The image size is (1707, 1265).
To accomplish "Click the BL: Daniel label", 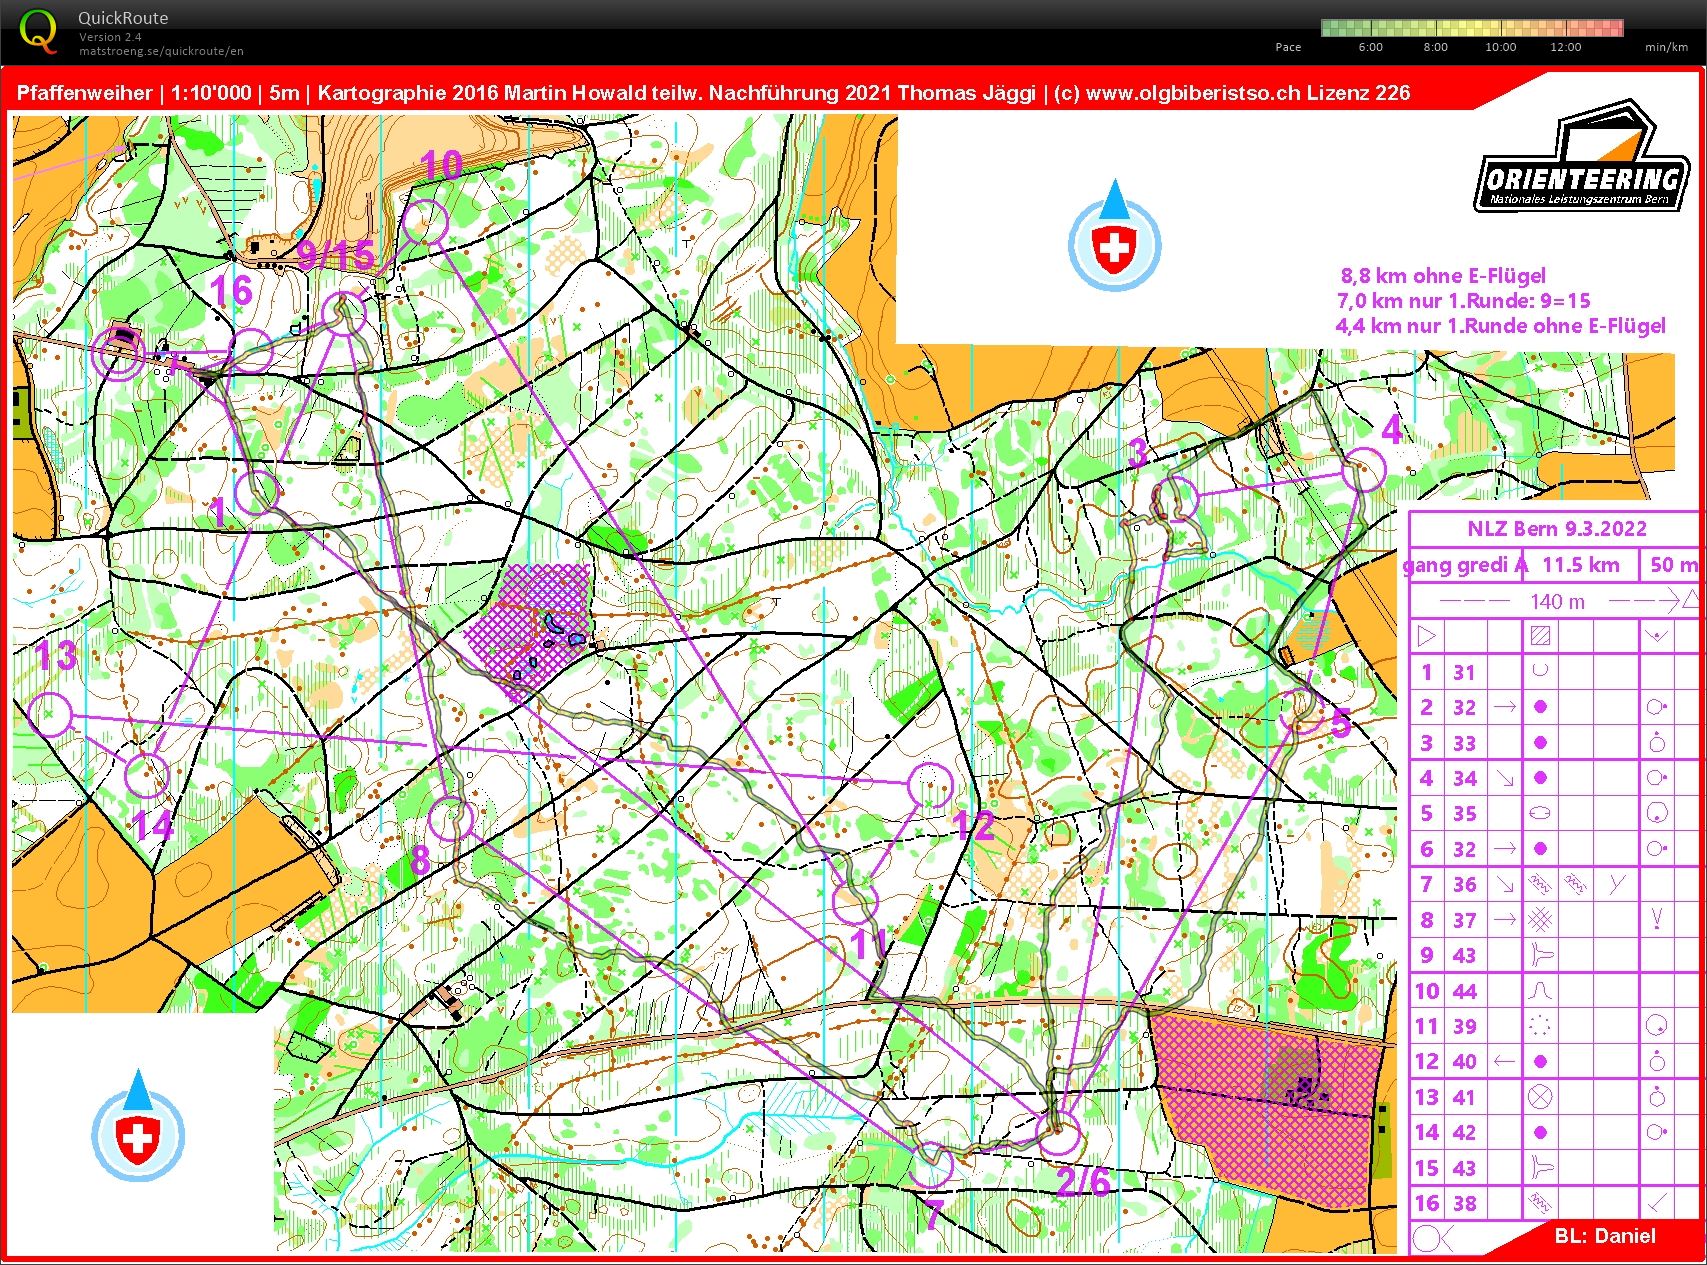I will (1604, 1235).
